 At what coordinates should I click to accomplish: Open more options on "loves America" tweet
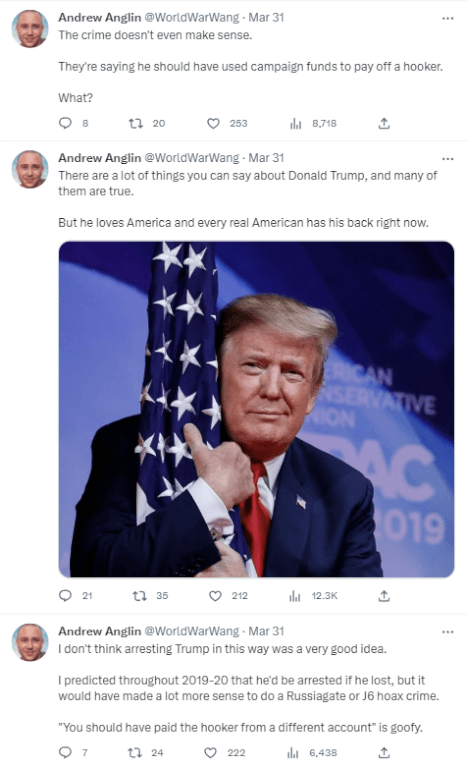click(447, 159)
